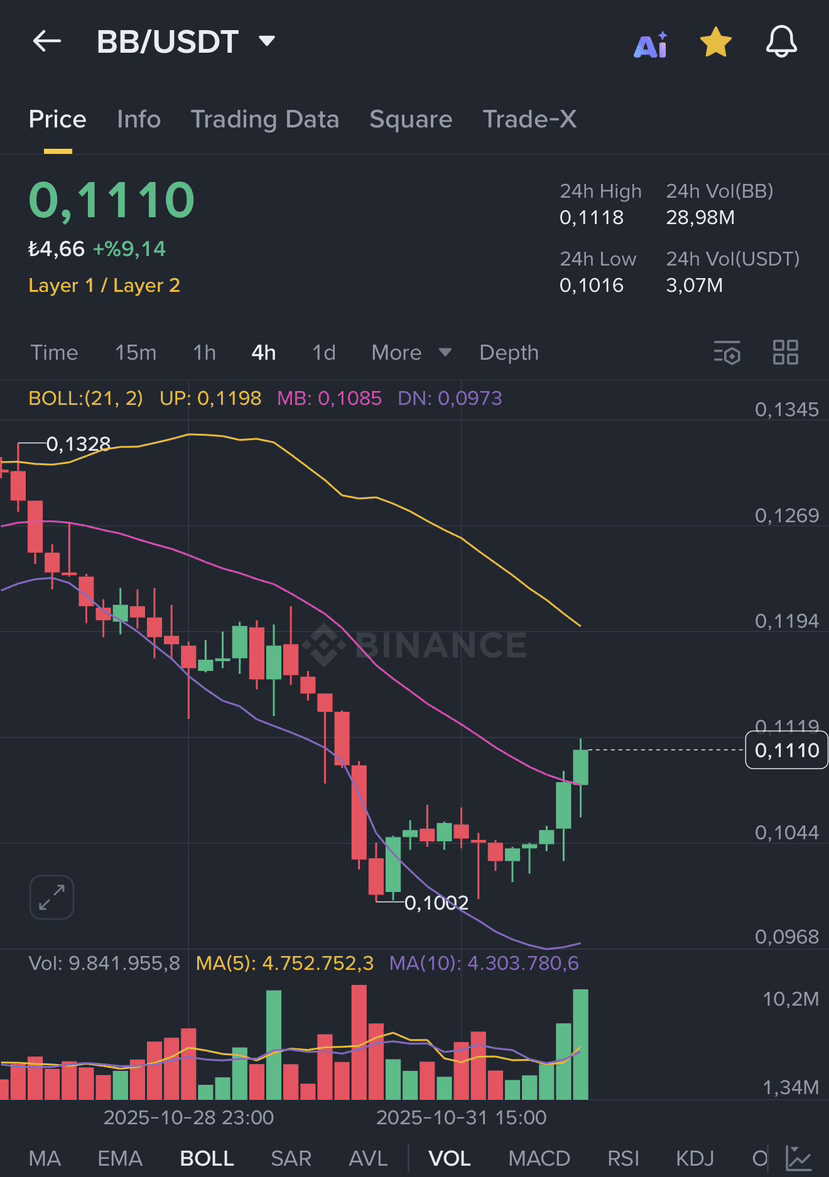Tap the MB: 0,1085 value
The height and width of the screenshot is (1177, 829).
[x=329, y=398]
